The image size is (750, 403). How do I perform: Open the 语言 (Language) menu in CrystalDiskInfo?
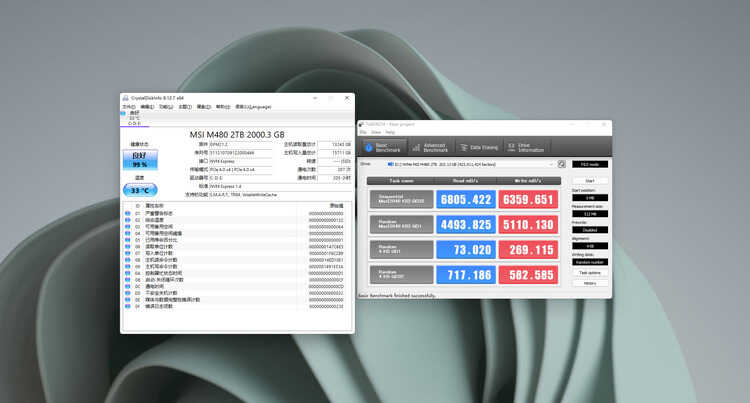coord(254,107)
